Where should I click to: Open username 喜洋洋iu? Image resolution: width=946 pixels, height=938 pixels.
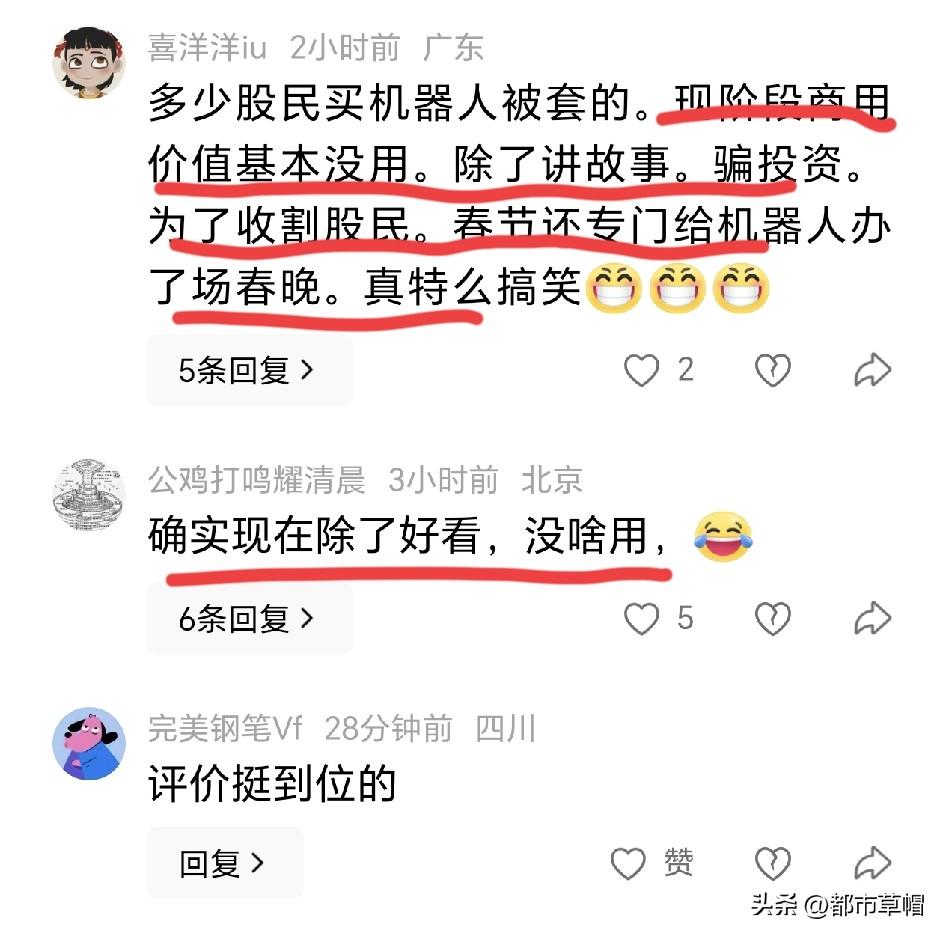coord(208,48)
